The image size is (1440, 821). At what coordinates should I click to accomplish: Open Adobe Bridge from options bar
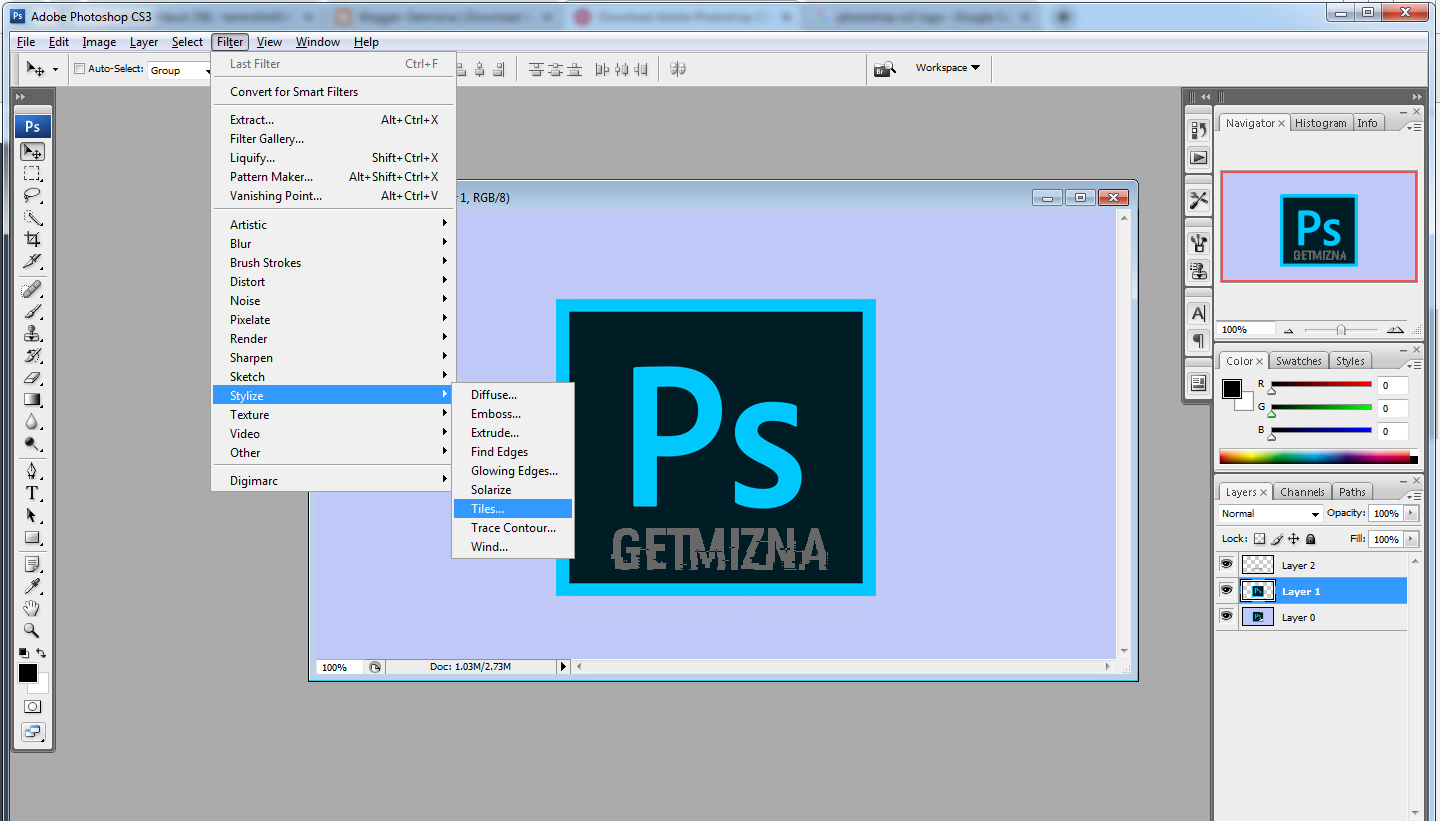(884, 69)
